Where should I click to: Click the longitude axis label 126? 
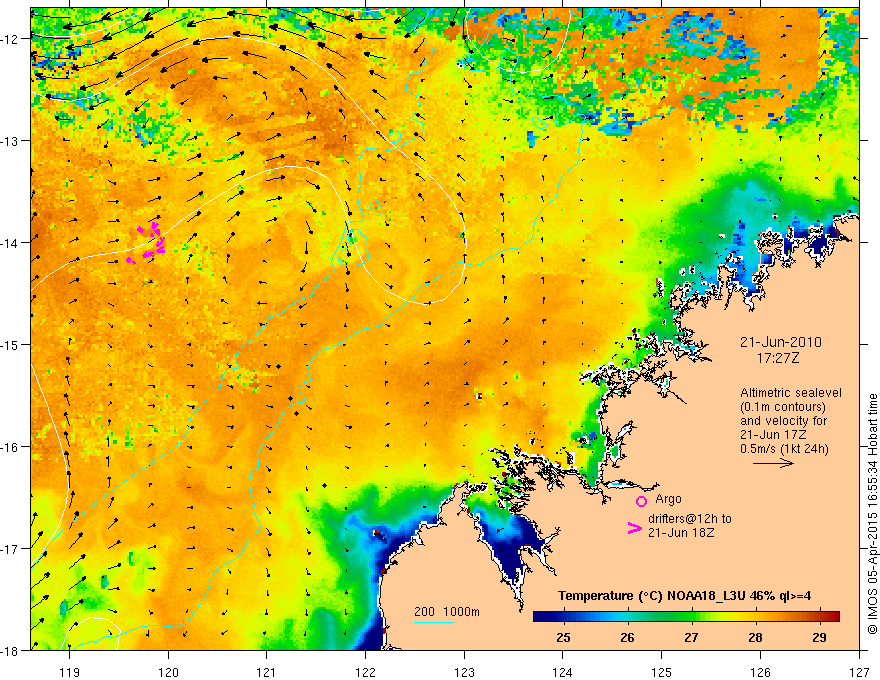pos(760,672)
